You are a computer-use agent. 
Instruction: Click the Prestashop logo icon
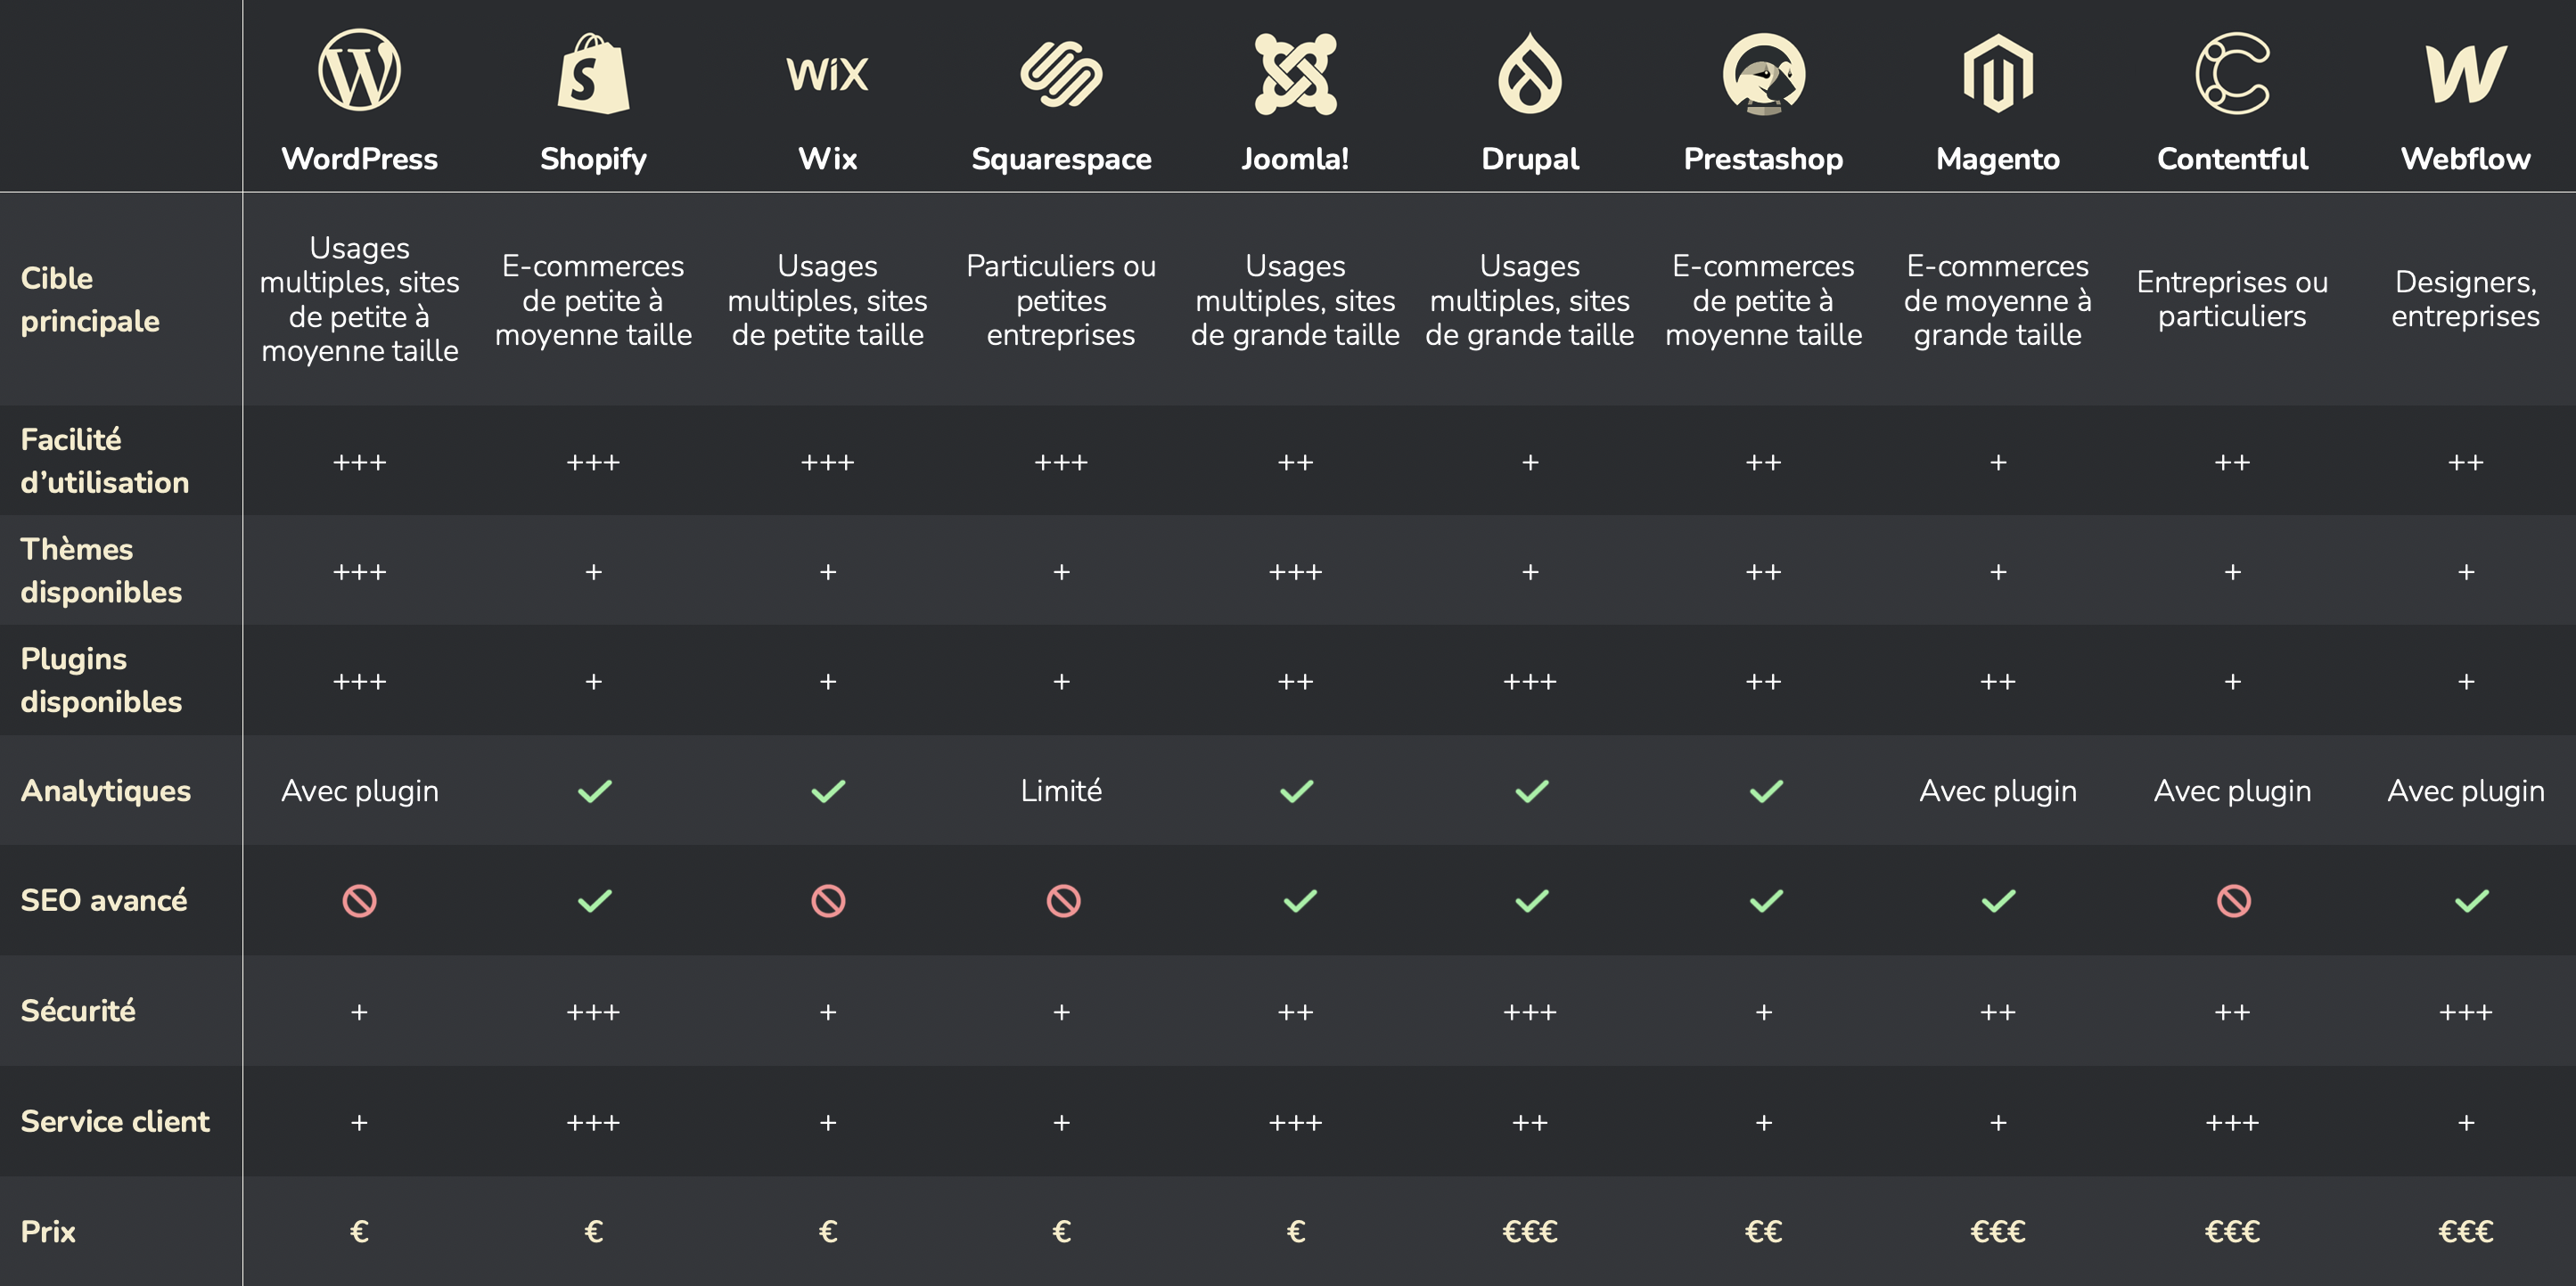[x=1763, y=73]
